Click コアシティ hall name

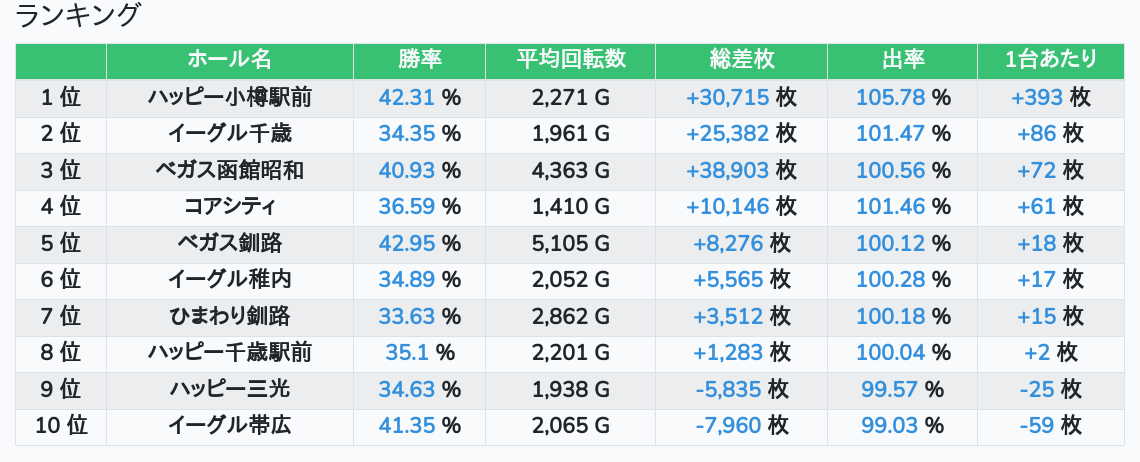pyautogui.click(x=229, y=207)
